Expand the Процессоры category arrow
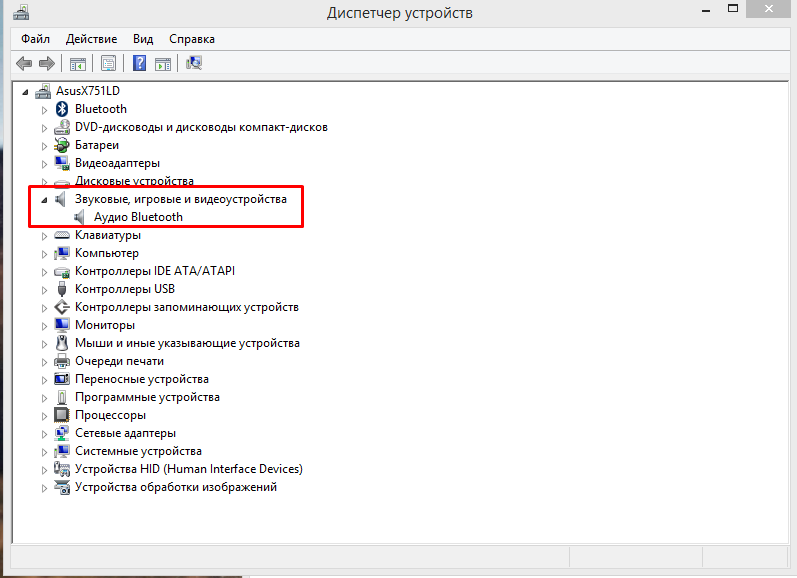The width and height of the screenshot is (797, 578). pos(44,416)
